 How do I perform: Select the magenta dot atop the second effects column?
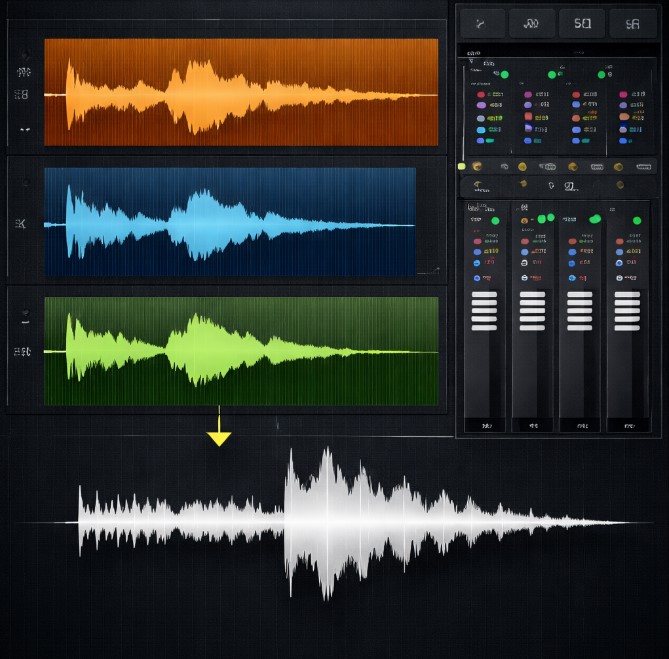click(528, 94)
